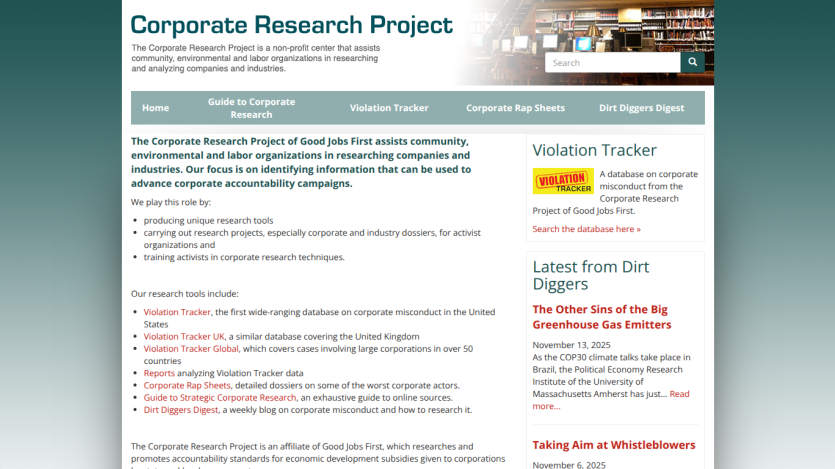Image resolution: width=835 pixels, height=469 pixels.
Task: Open Guide to Corporate Research menu
Action: pyautogui.click(x=251, y=108)
